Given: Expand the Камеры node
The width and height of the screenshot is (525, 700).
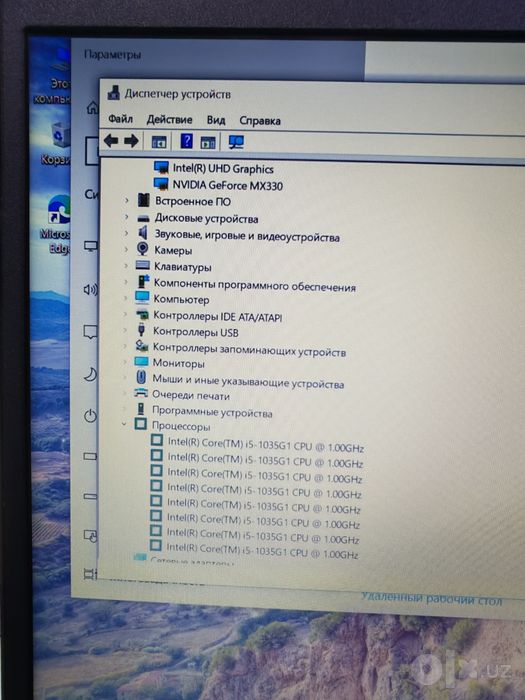Looking at the screenshot, I should click(x=126, y=250).
